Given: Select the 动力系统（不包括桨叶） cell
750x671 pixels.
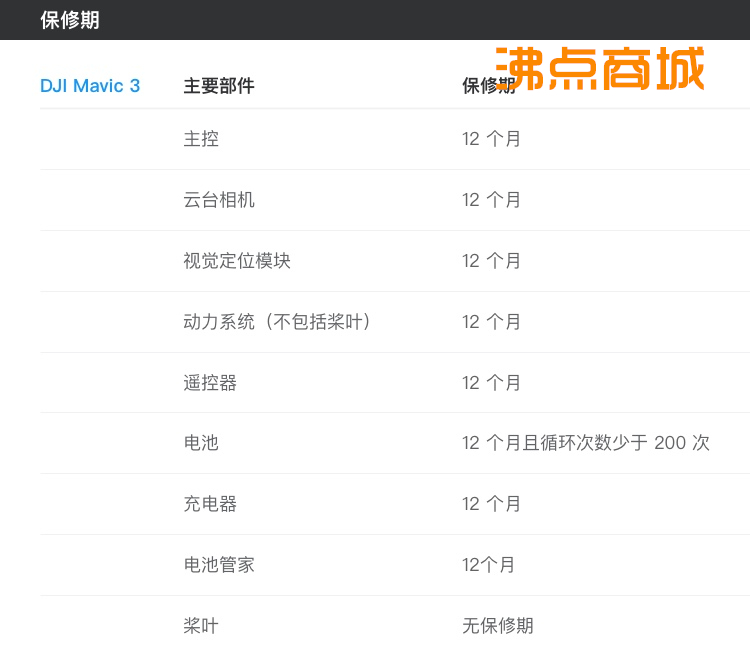Looking at the screenshot, I should (277, 322).
